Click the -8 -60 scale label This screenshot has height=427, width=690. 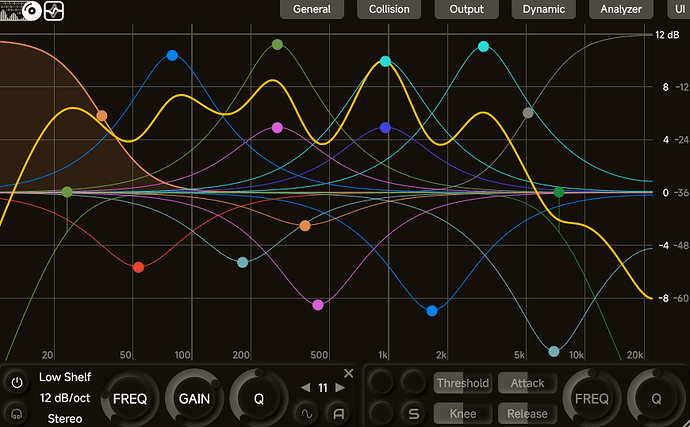click(x=673, y=298)
